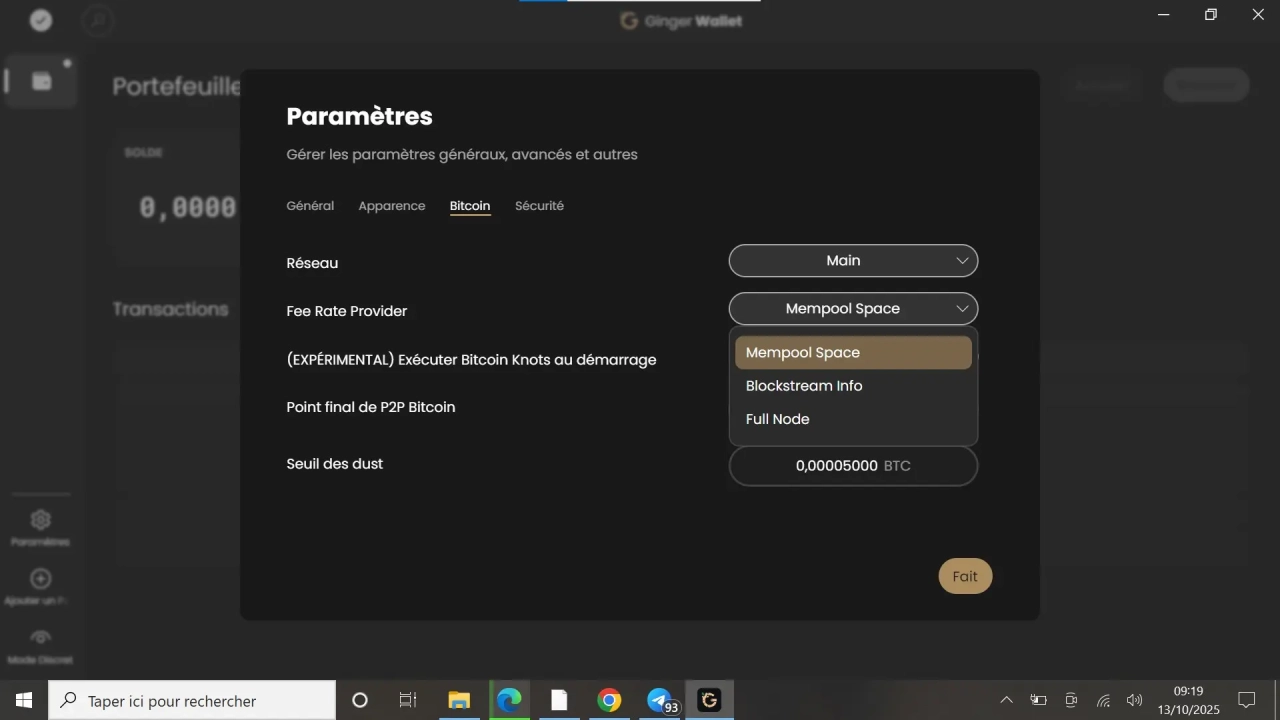Viewport: 1280px width, 720px height.
Task: Open the Wi-Fi network tray icon
Action: tap(1103, 700)
